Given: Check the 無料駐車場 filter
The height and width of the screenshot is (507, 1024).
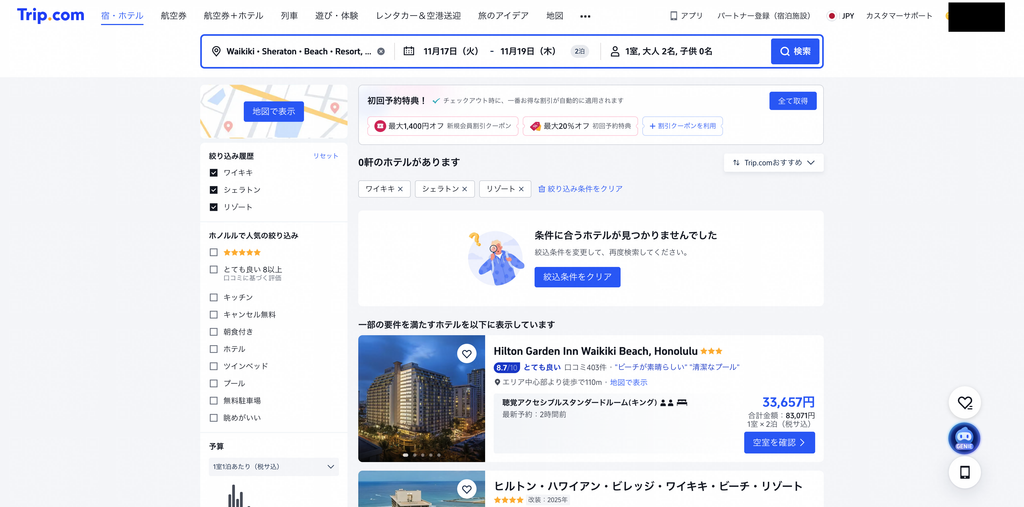Looking at the screenshot, I should [214, 401].
